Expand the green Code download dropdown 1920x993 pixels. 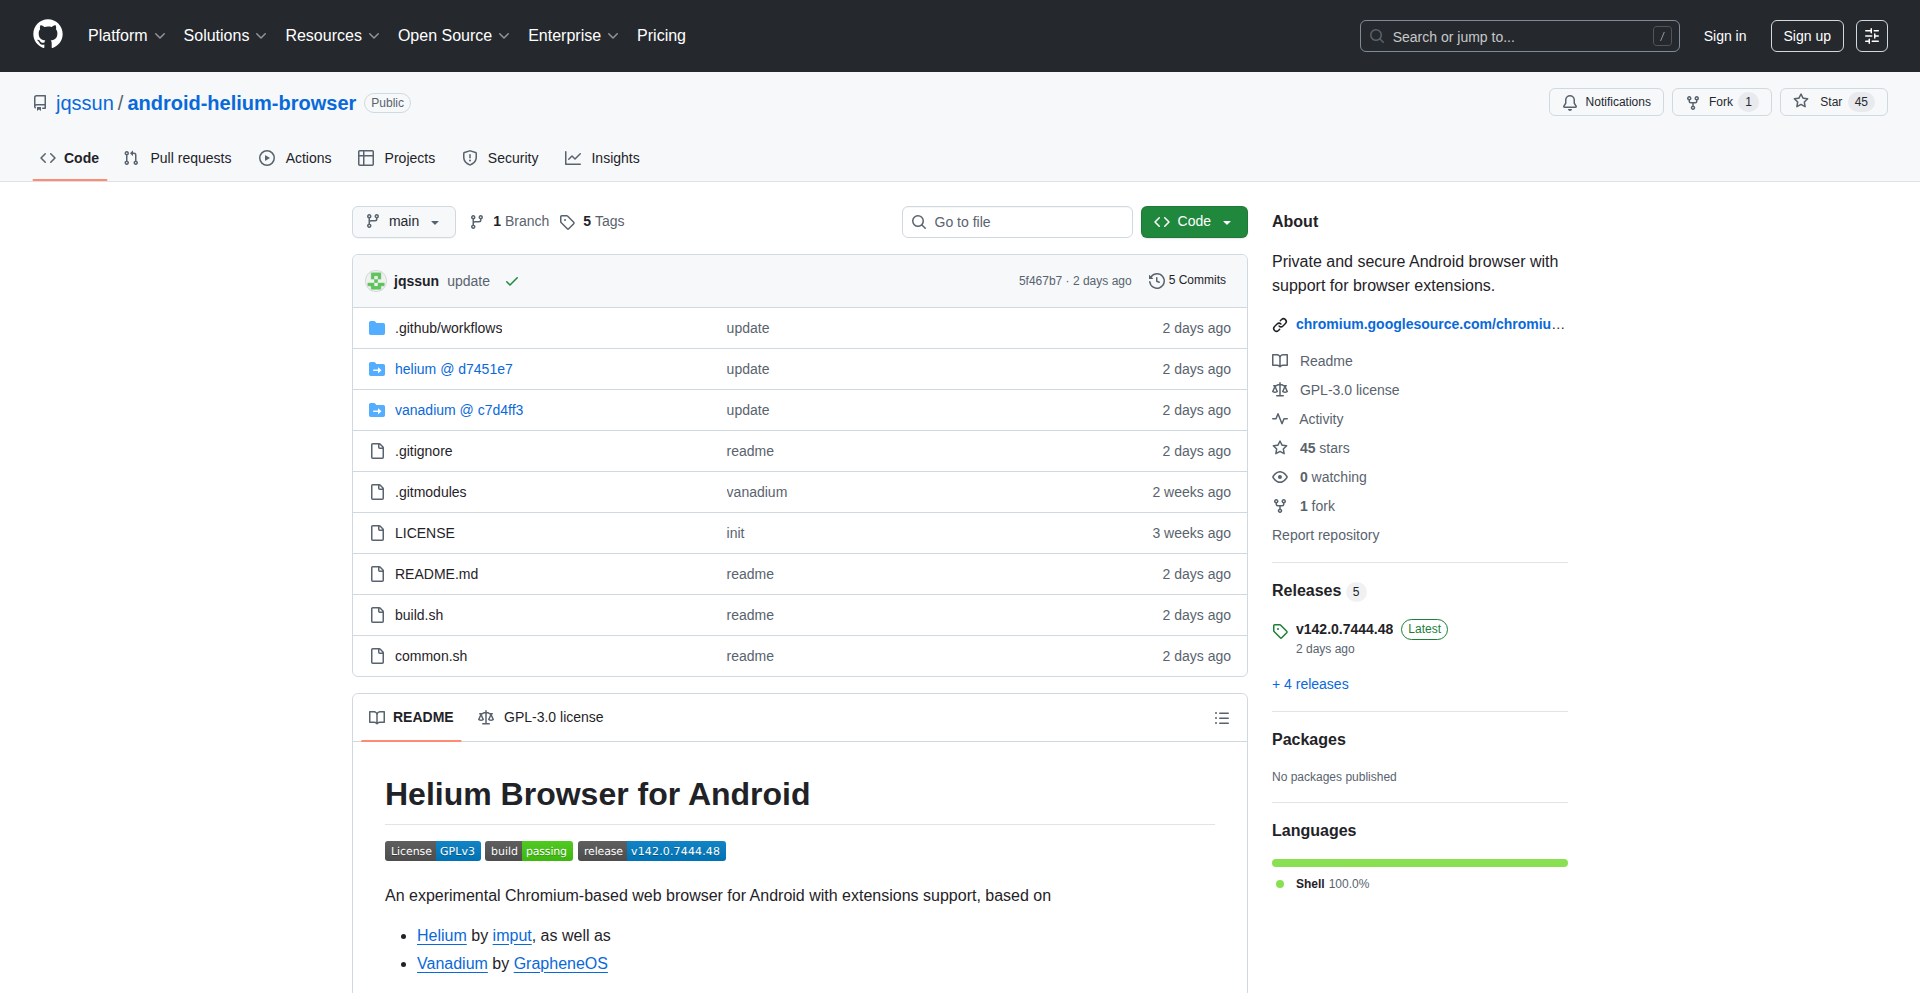click(x=1226, y=221)
